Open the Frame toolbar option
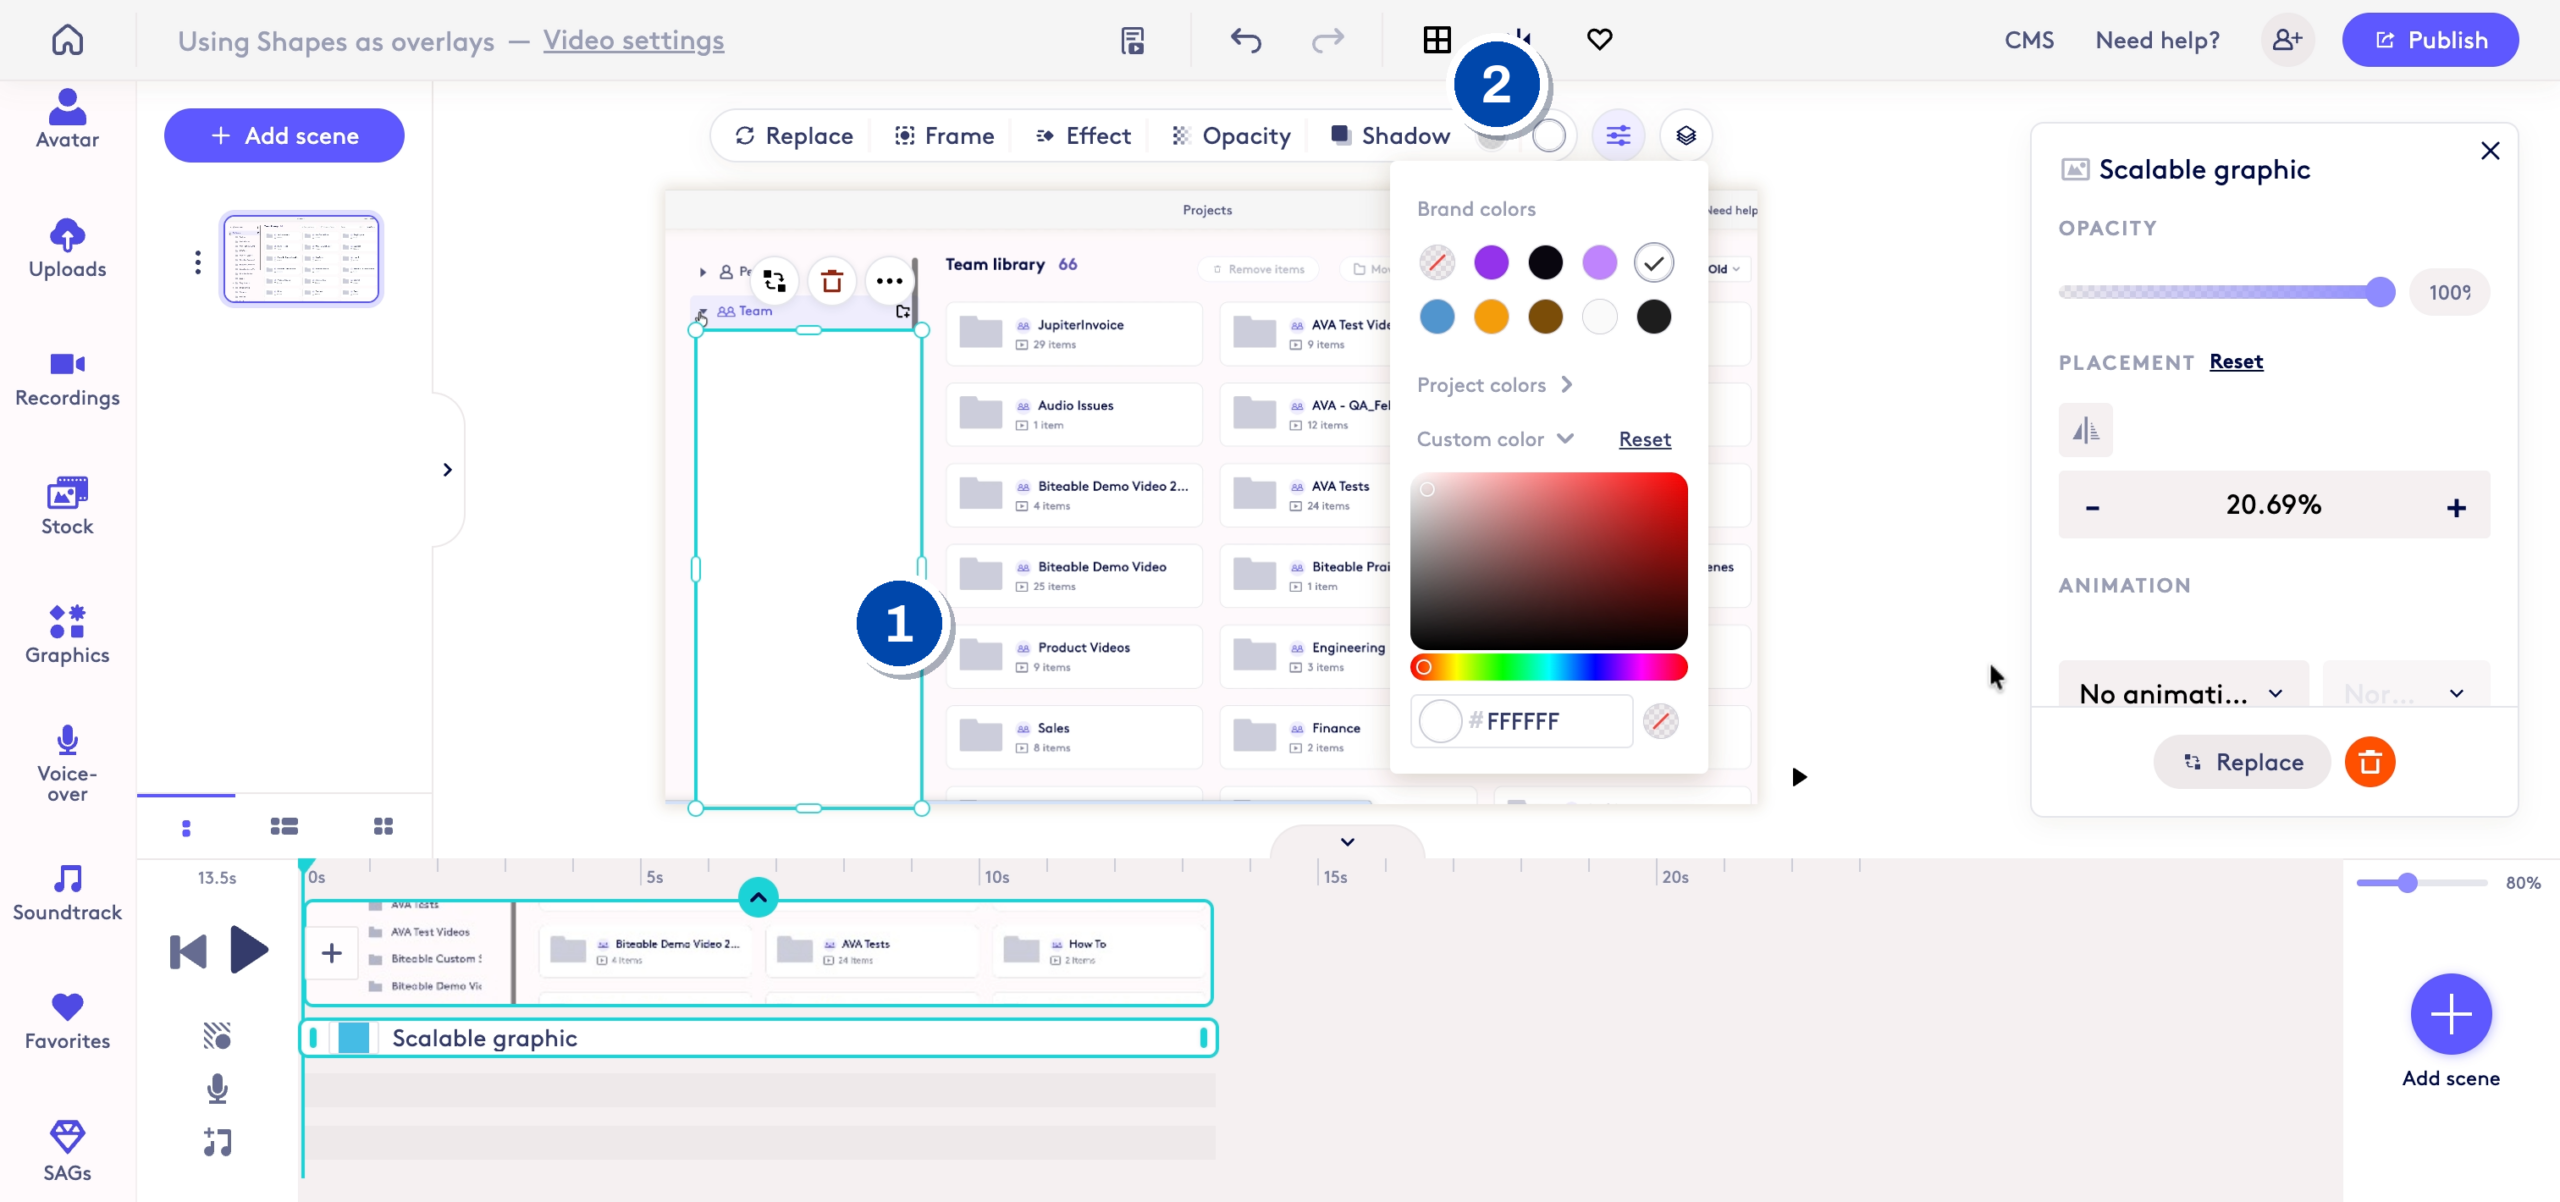Screen dimensions: 2560x1202 click(944, 136)
